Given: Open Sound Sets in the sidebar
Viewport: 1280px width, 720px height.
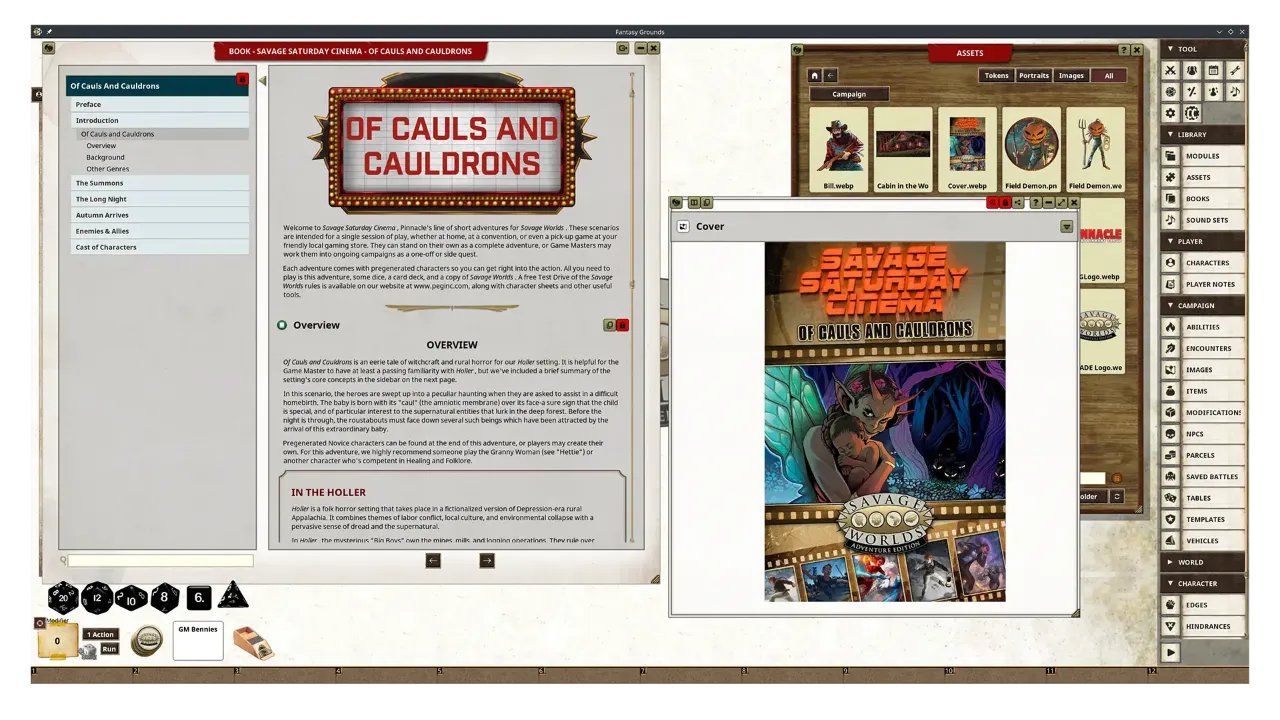Looking at the screenshot, I should [1203, 220].
